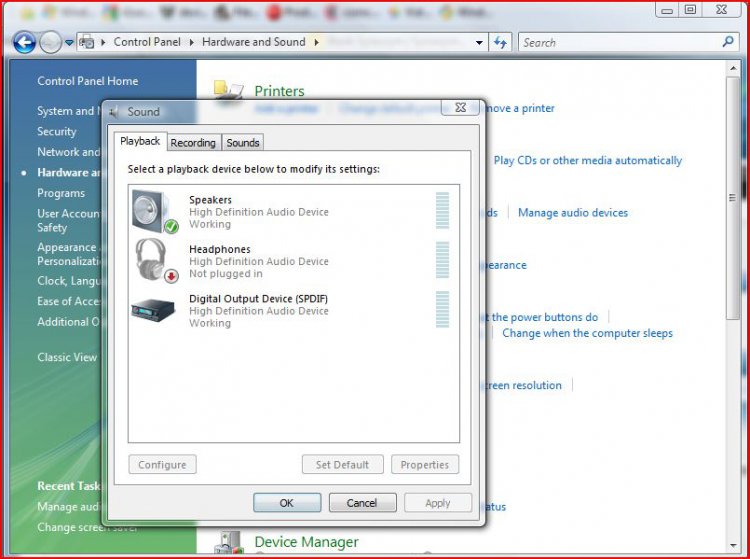
Task: Click the Sound dialog speaker title icon
Action: pyautogui.click(x=114, y=112)
